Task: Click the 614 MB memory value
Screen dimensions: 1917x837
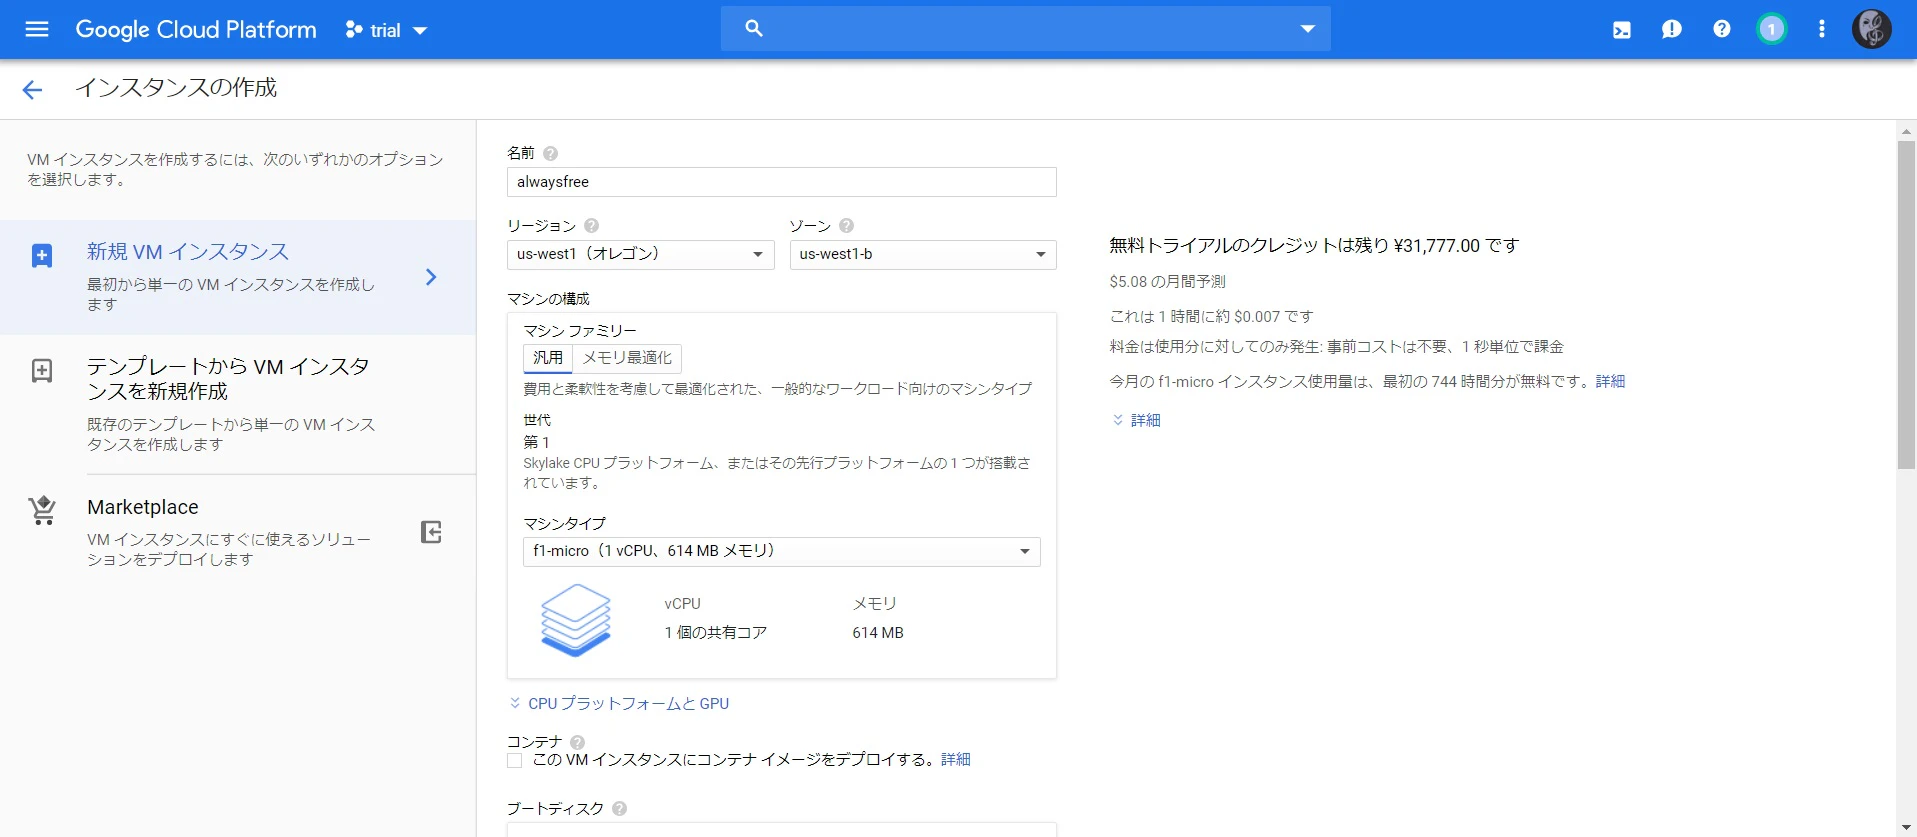Action: tap(878, 633)
